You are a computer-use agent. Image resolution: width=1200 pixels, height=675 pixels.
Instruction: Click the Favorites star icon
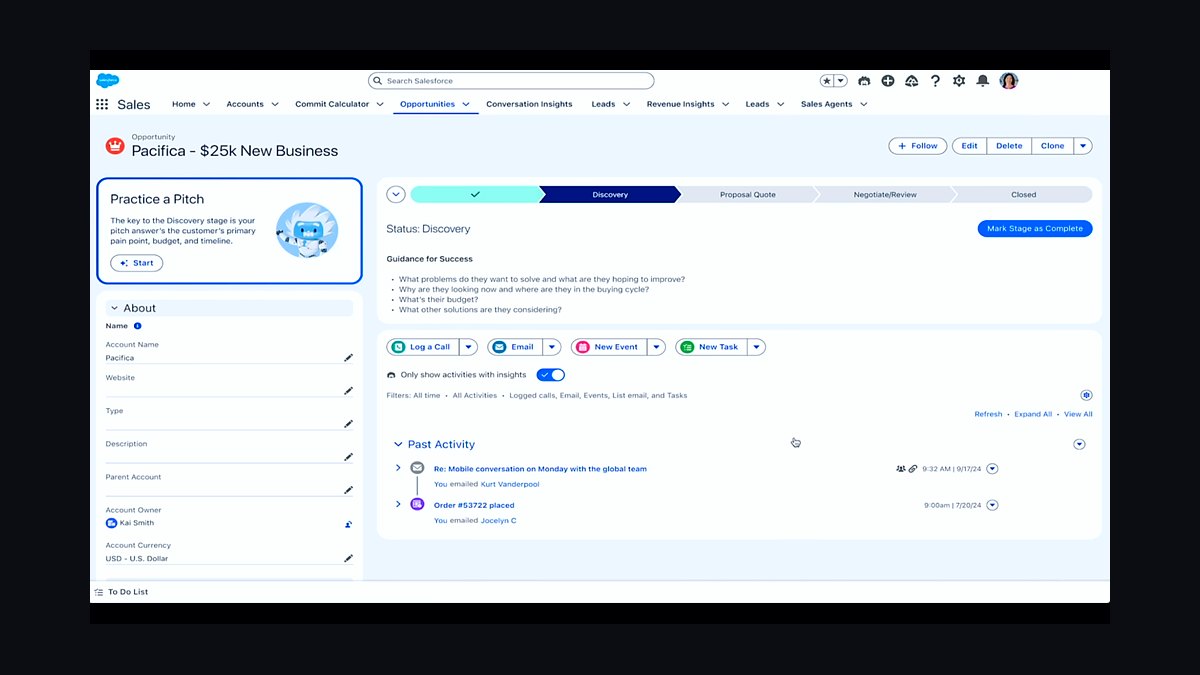click(827, 81)
